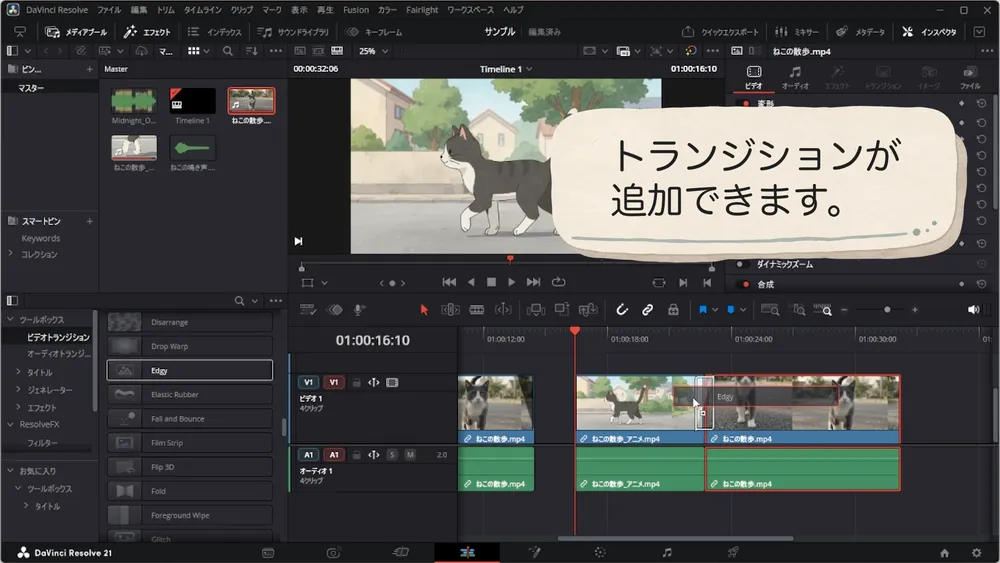Open the flag color dropdown

pyautogui.click(x=715, y=310)
